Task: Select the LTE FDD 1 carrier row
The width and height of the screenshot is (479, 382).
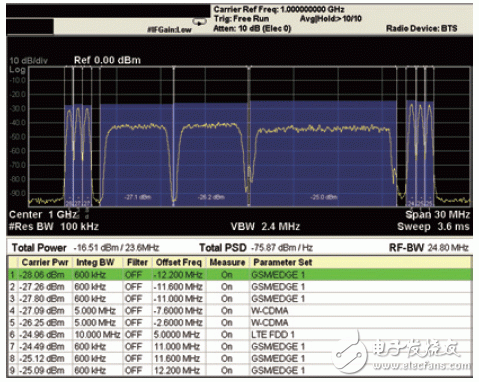Action: tap(240, 335)
